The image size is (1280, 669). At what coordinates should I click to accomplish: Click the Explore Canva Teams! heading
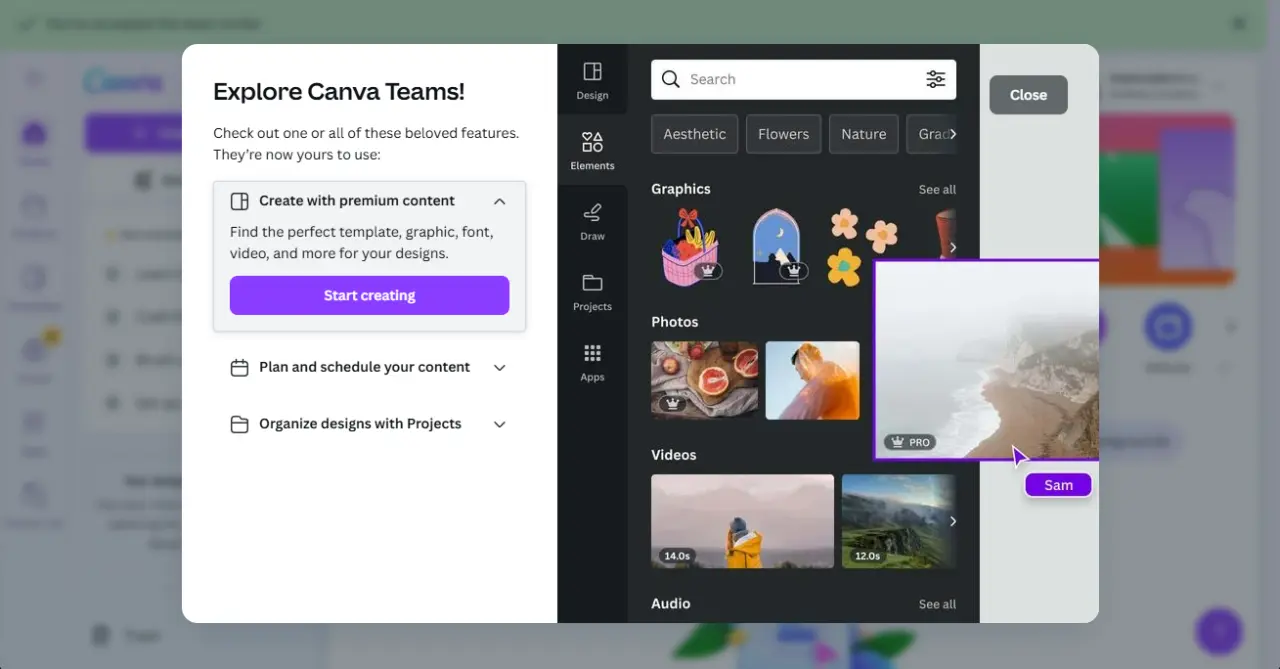[x=339, y=91]
